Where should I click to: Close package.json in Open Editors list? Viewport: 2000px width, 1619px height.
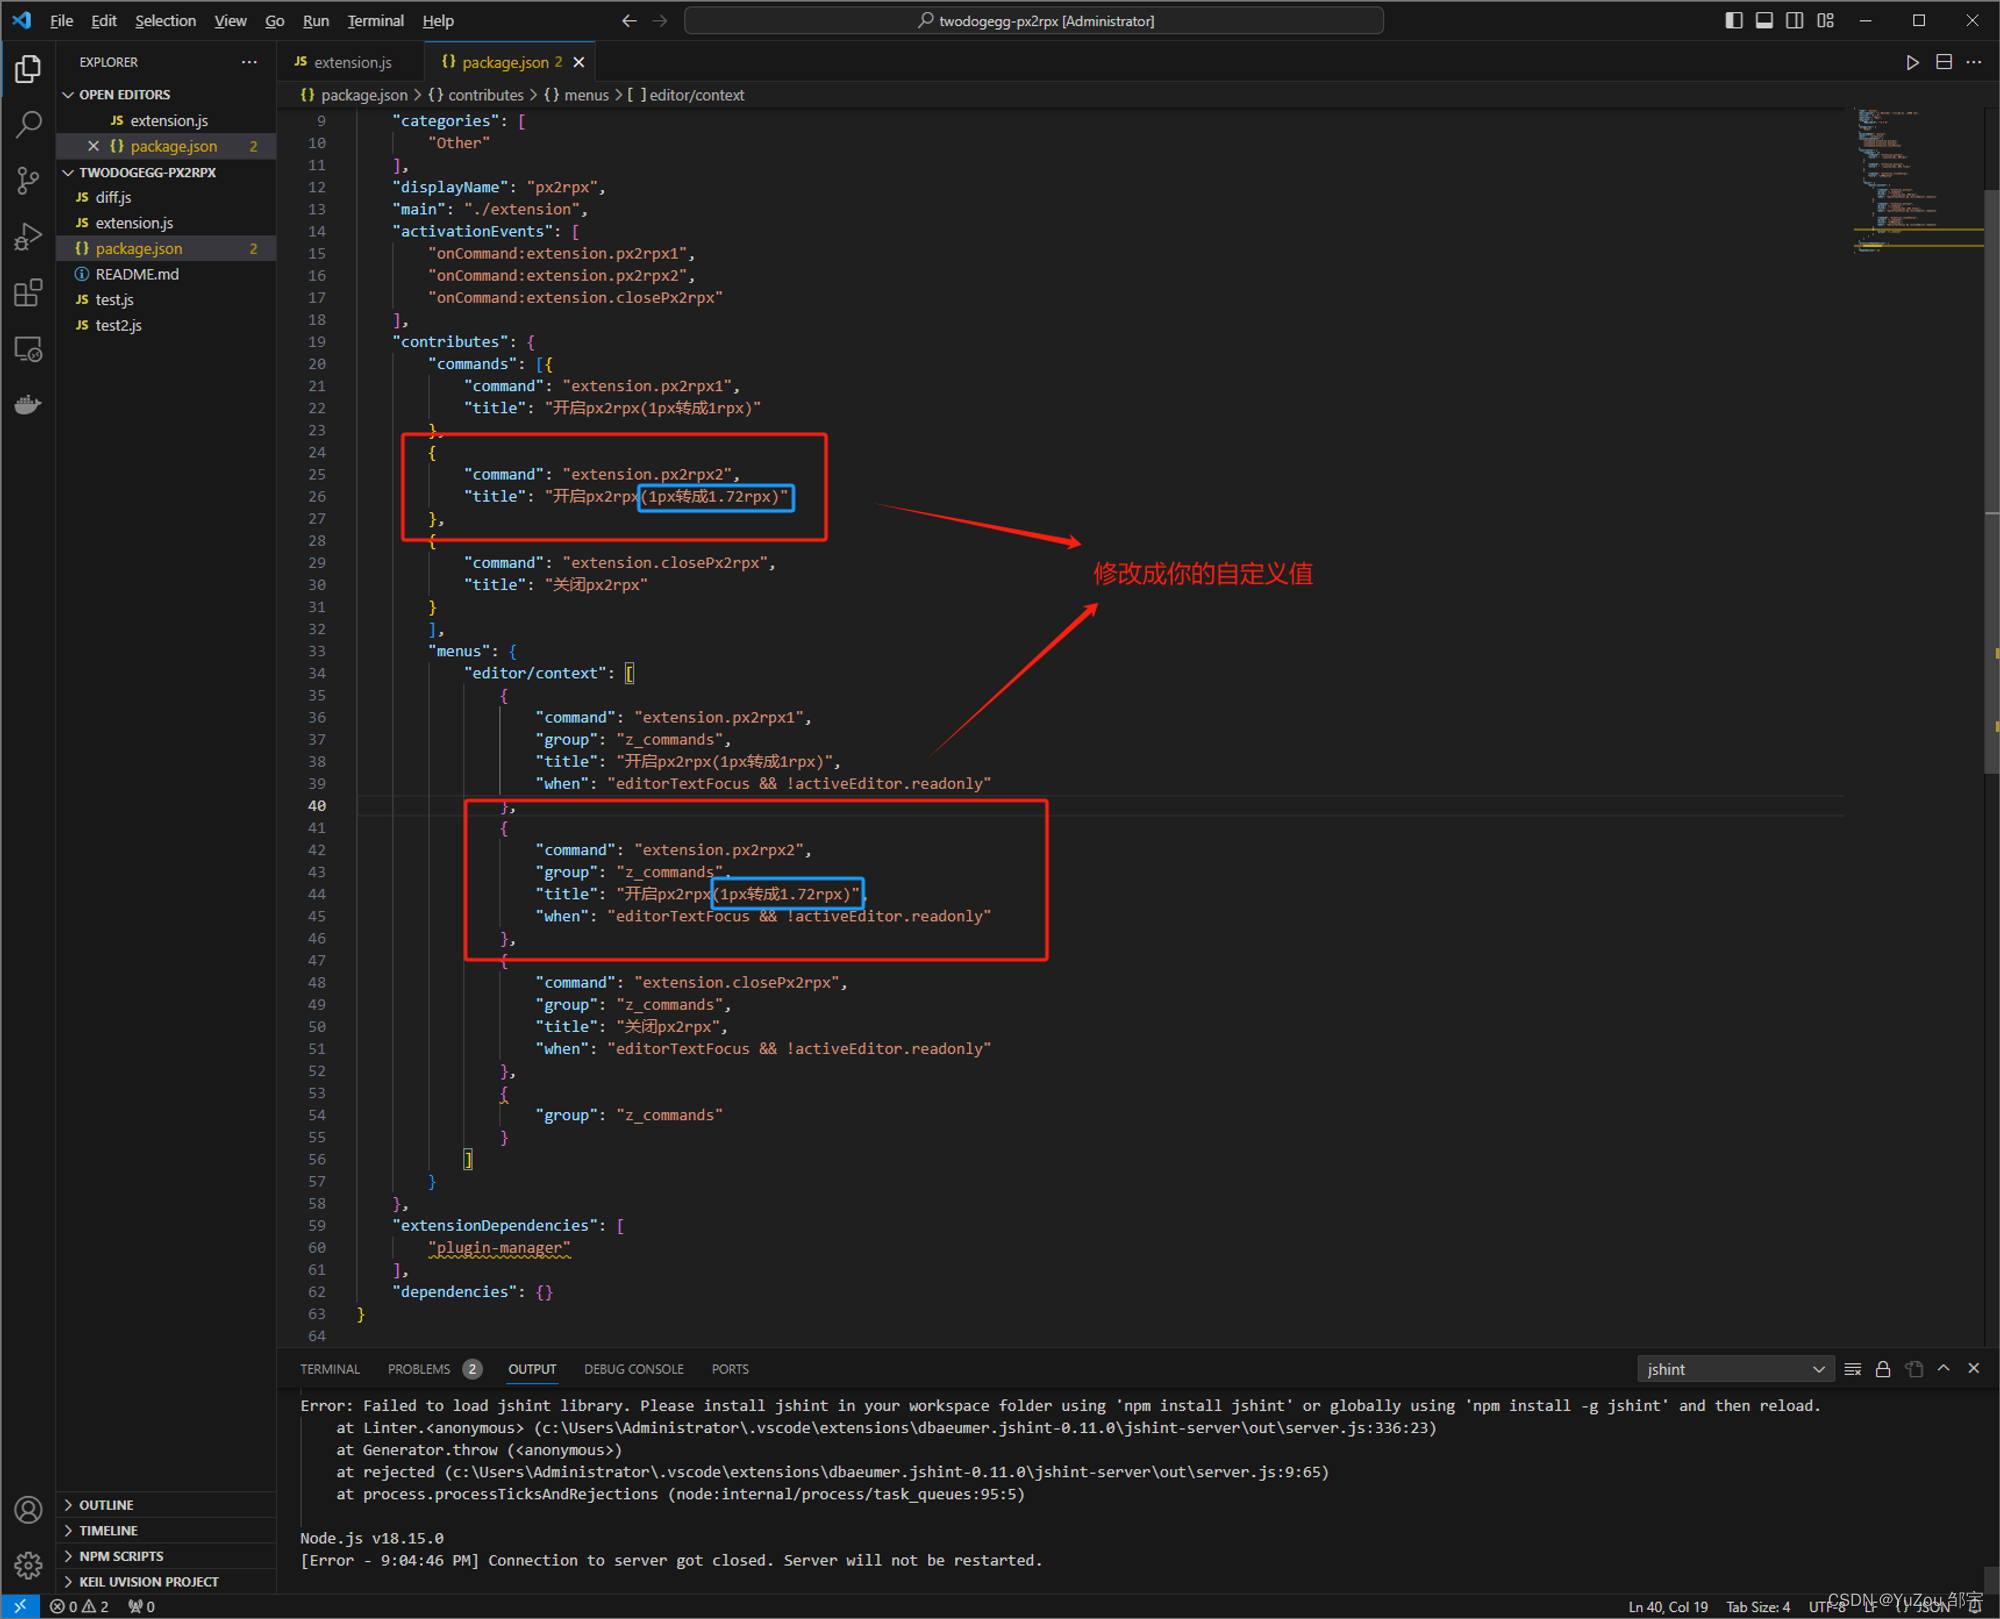(93, 146)
